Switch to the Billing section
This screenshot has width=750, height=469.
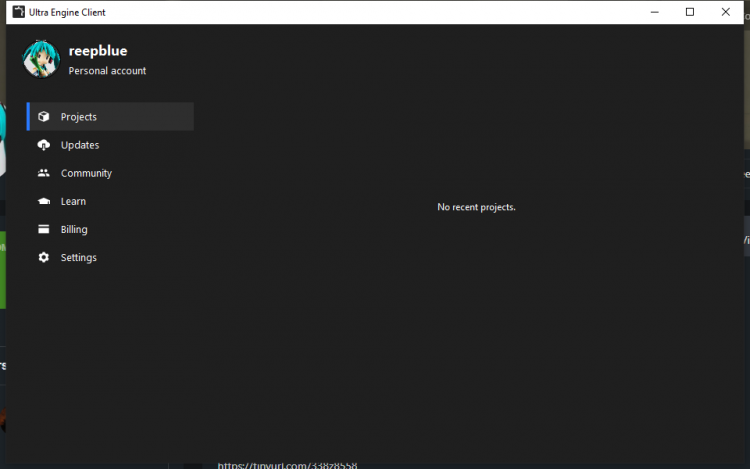[x=110, y=229]
